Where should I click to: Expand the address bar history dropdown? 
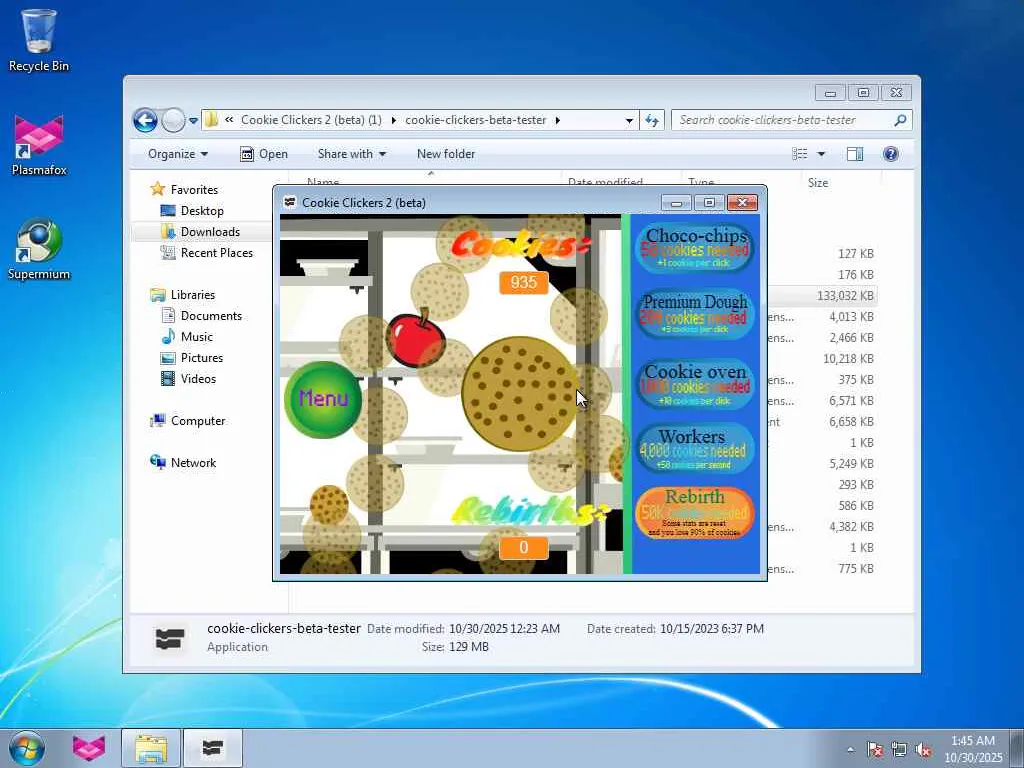pyautogui.click(x=629, y=120)
